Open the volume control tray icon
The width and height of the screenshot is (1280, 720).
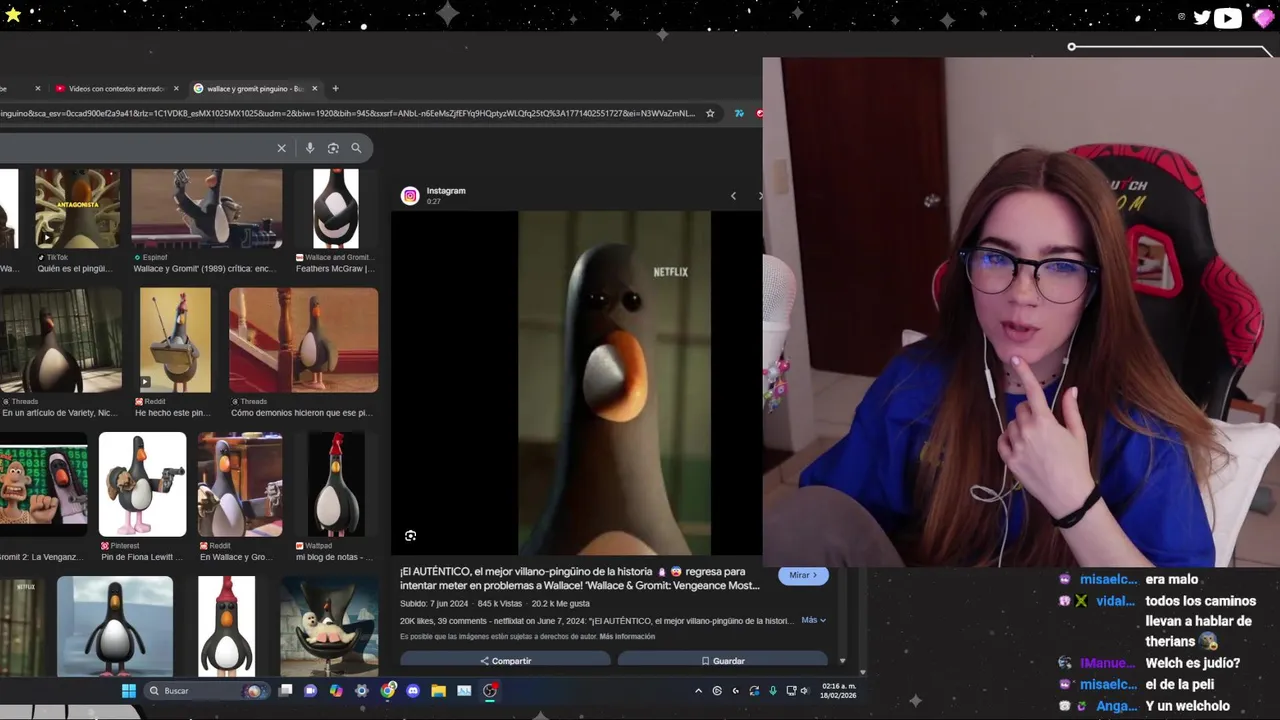tap(804, 690)
